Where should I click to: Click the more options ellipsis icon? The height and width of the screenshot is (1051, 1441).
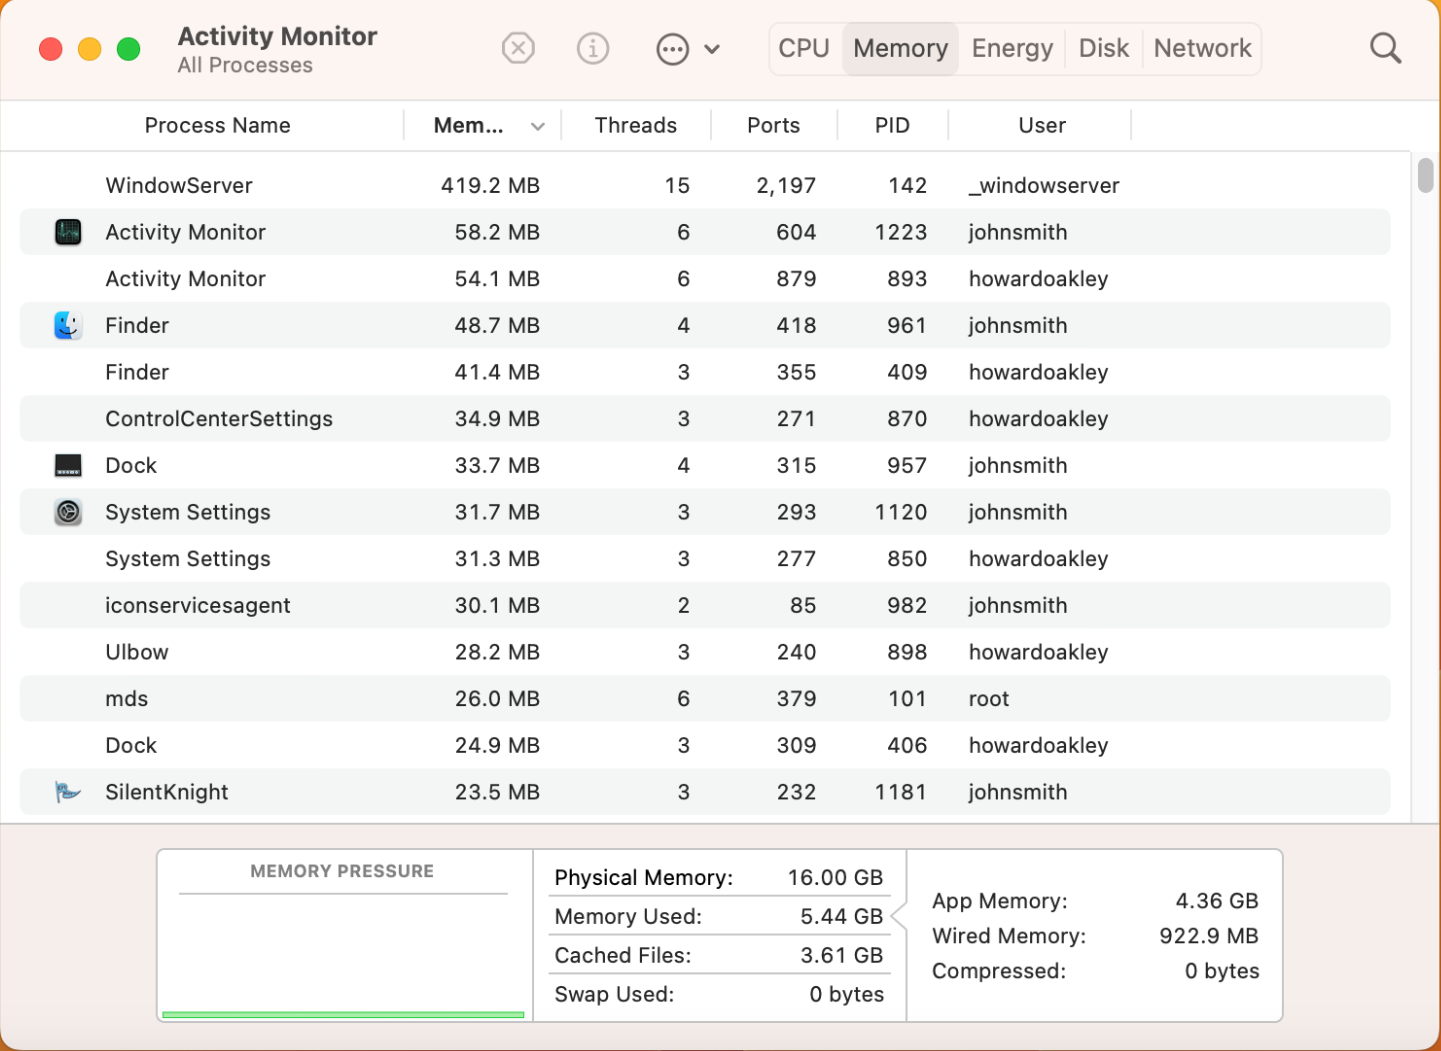pyautogui.click(x=673, y=47)
